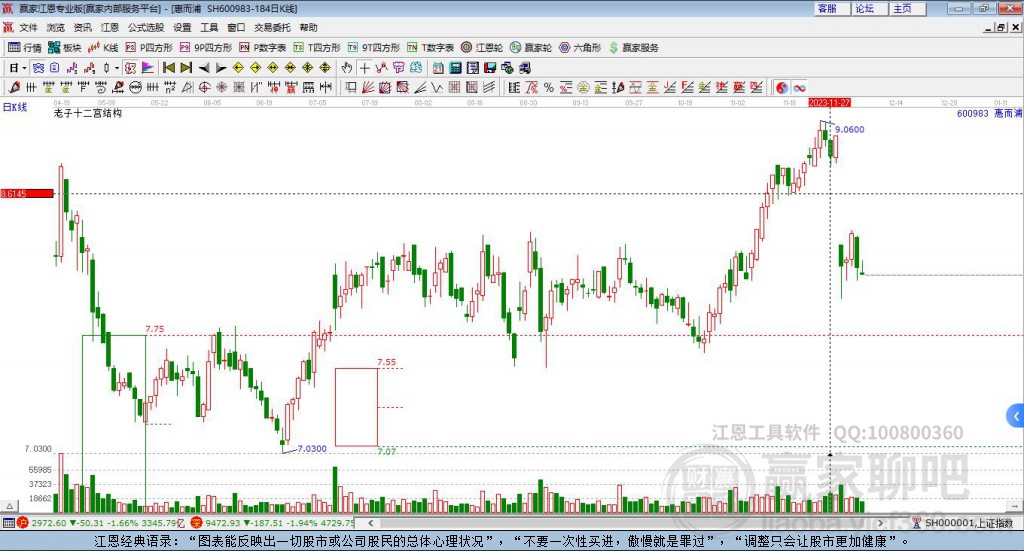Jump to last bar icon

pos(186,68)
